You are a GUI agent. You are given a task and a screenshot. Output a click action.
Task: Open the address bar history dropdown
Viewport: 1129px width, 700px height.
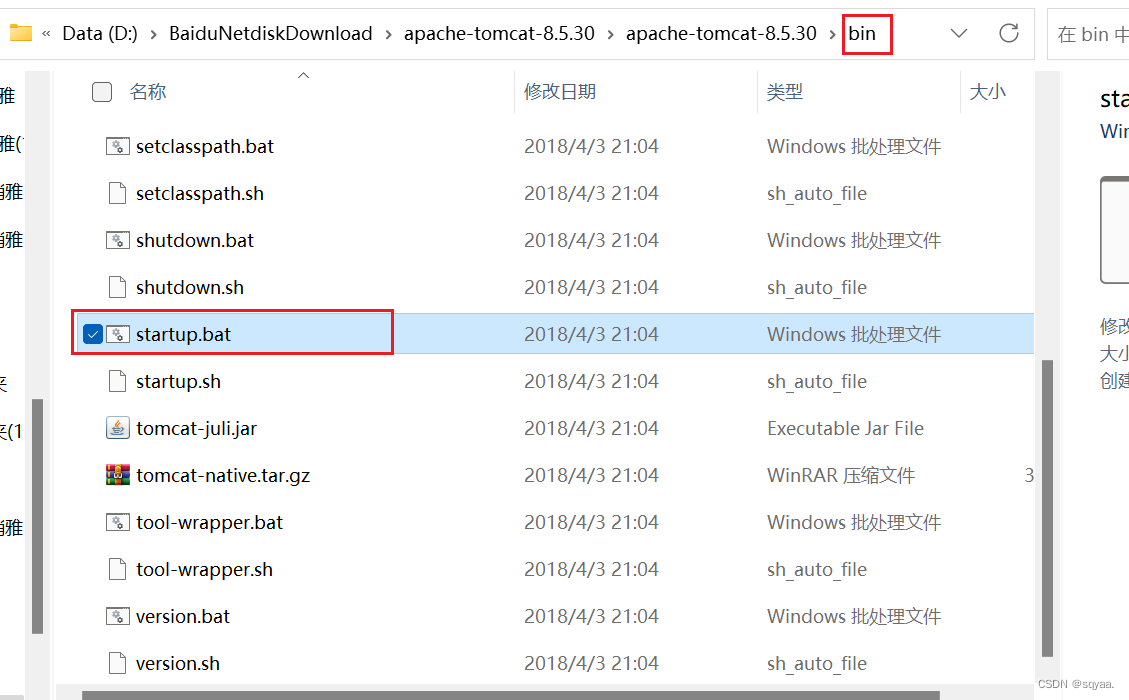pyautogui.click(x=958, y=33)
